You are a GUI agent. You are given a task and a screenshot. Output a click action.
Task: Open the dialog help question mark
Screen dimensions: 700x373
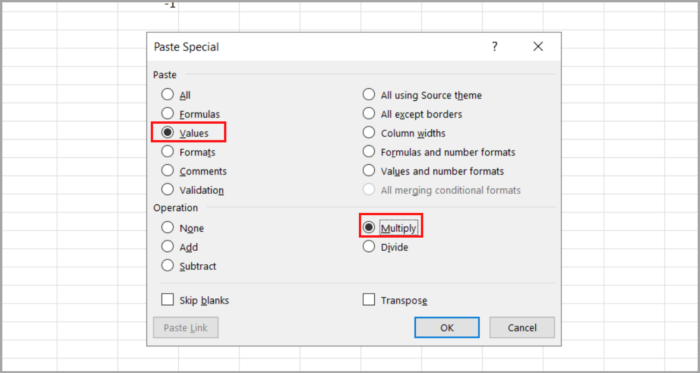tap(495, 46)
